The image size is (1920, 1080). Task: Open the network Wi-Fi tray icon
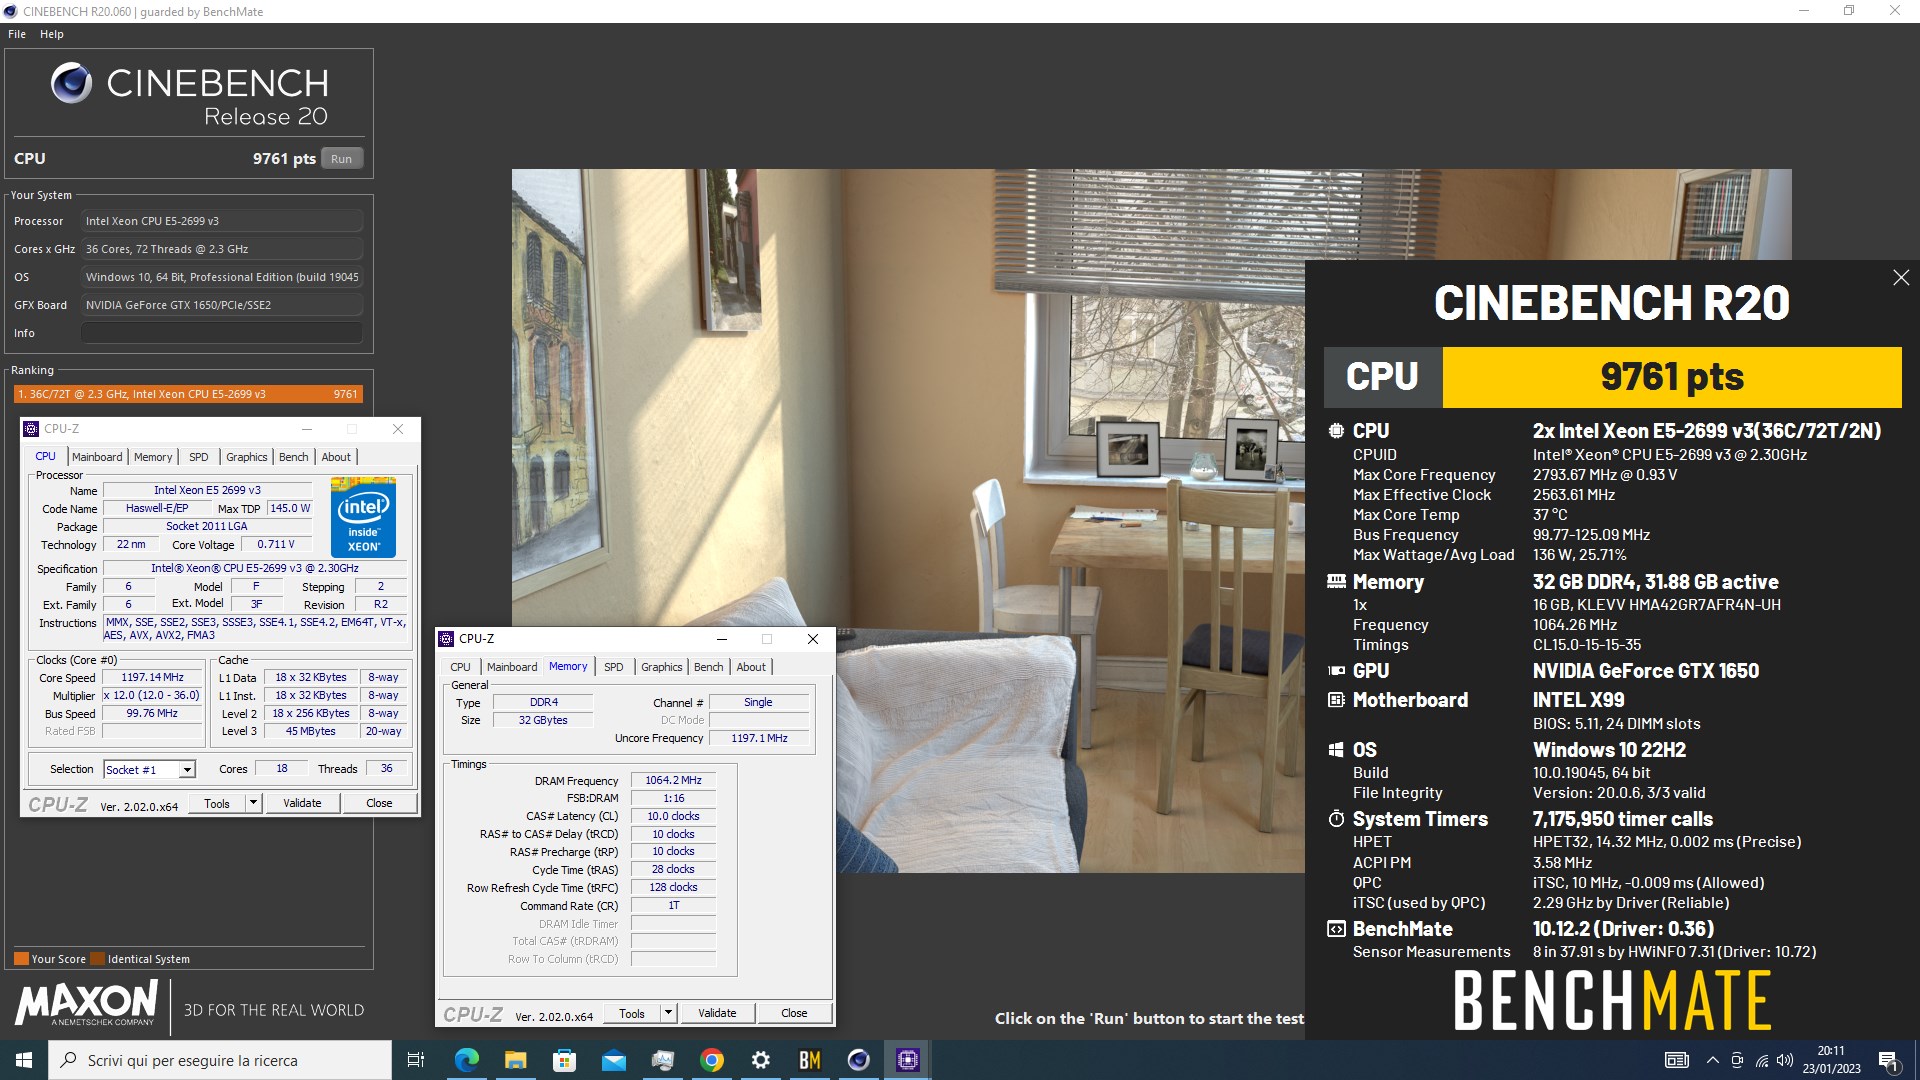1761,1060
